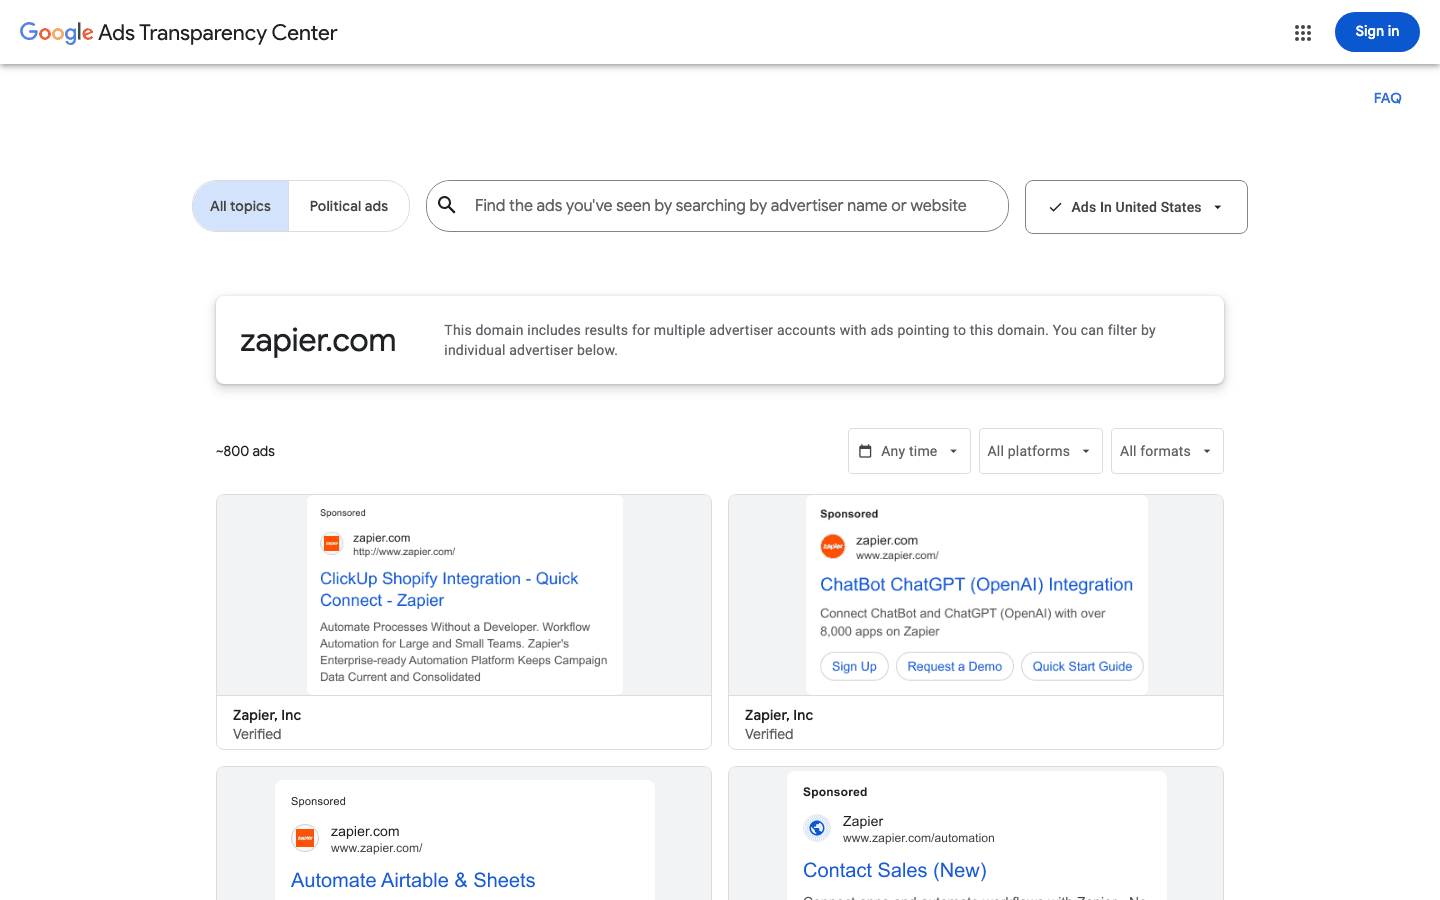Open the FAQ link

tap(1387, 98)
